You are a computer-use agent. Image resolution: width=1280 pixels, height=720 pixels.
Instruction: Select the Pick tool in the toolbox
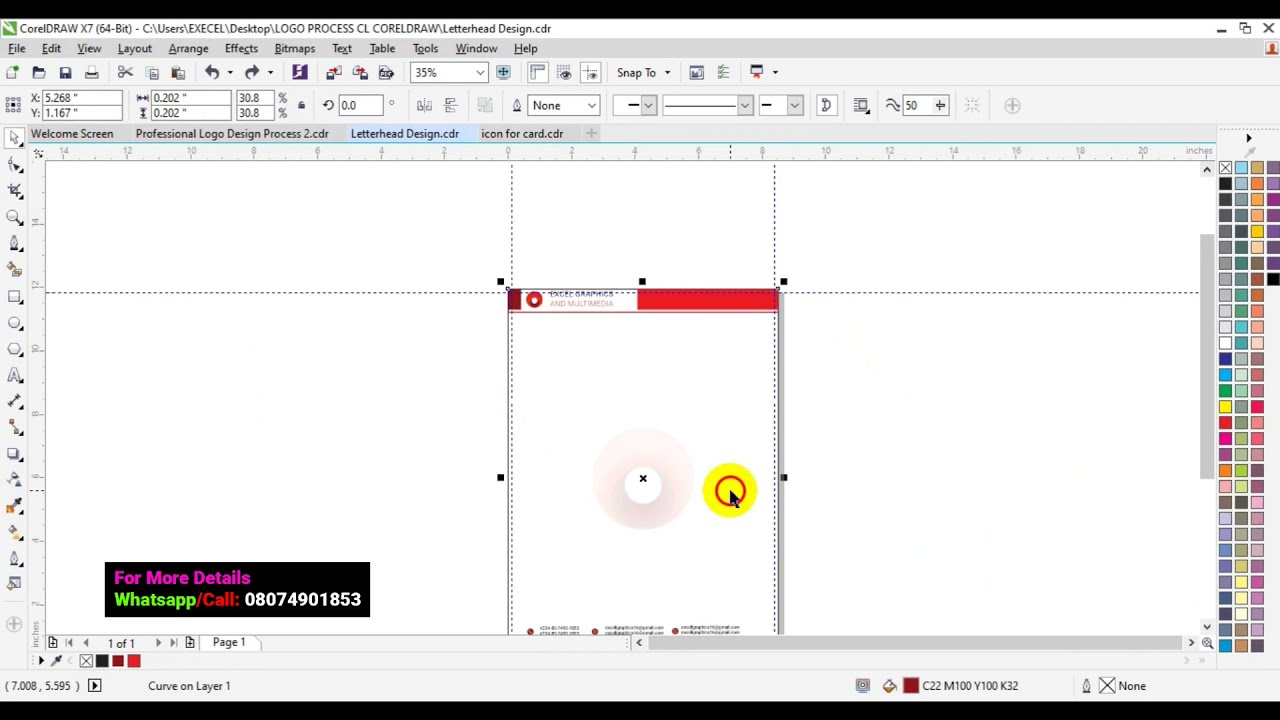tap(15, 139)
